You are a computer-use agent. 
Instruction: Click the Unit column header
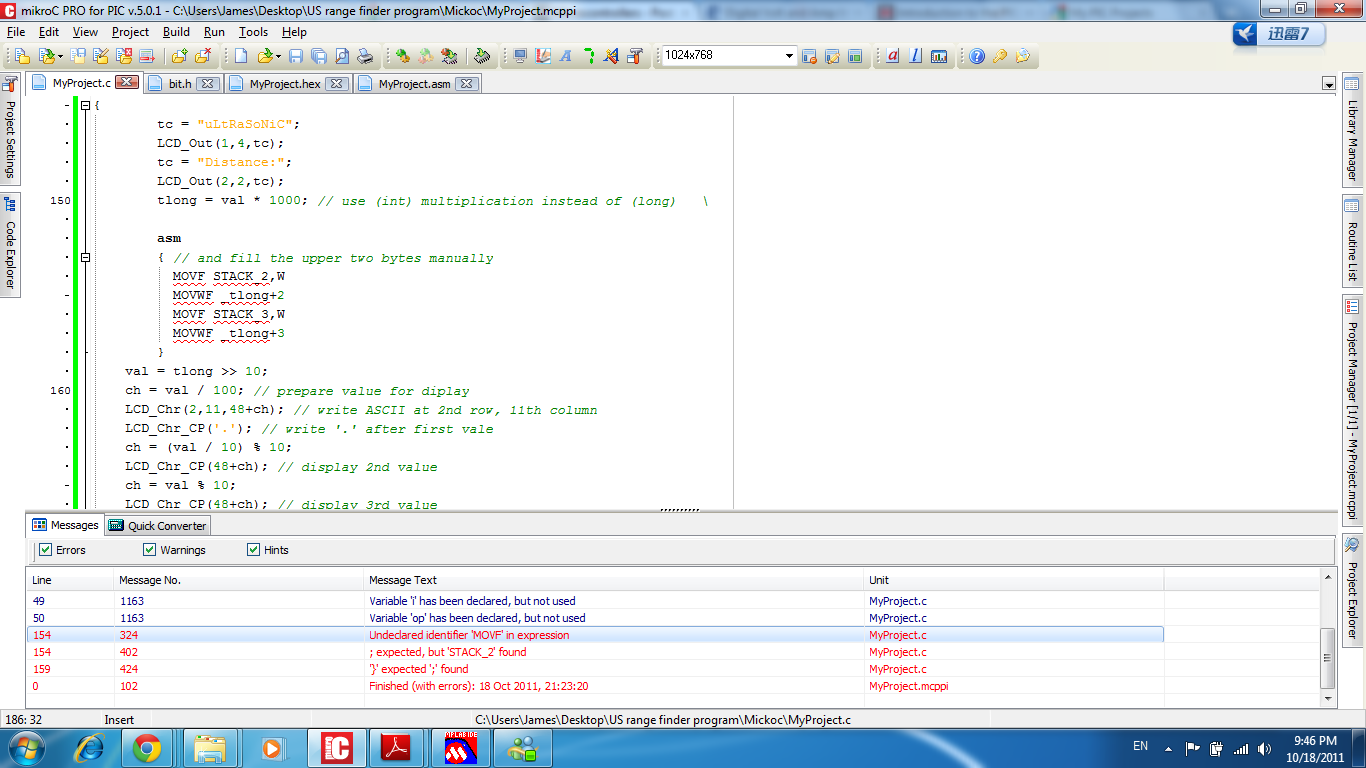point(1014,580)
